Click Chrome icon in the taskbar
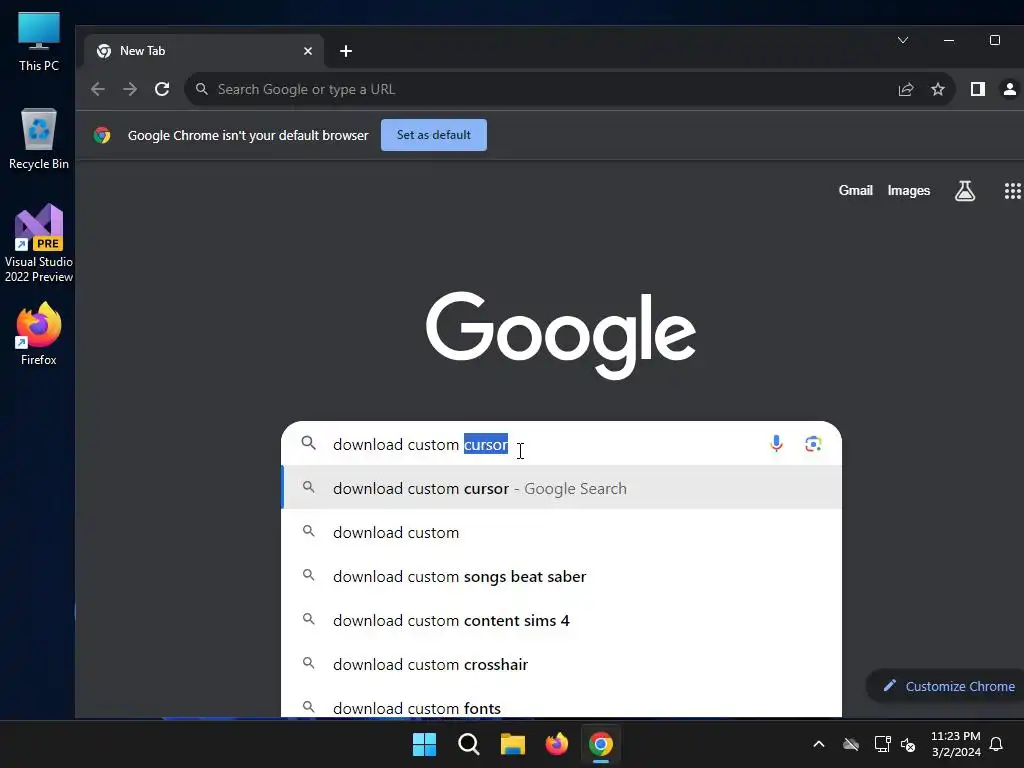The image size is (1024, 768). pyautogui.click(x=601, y=744)
